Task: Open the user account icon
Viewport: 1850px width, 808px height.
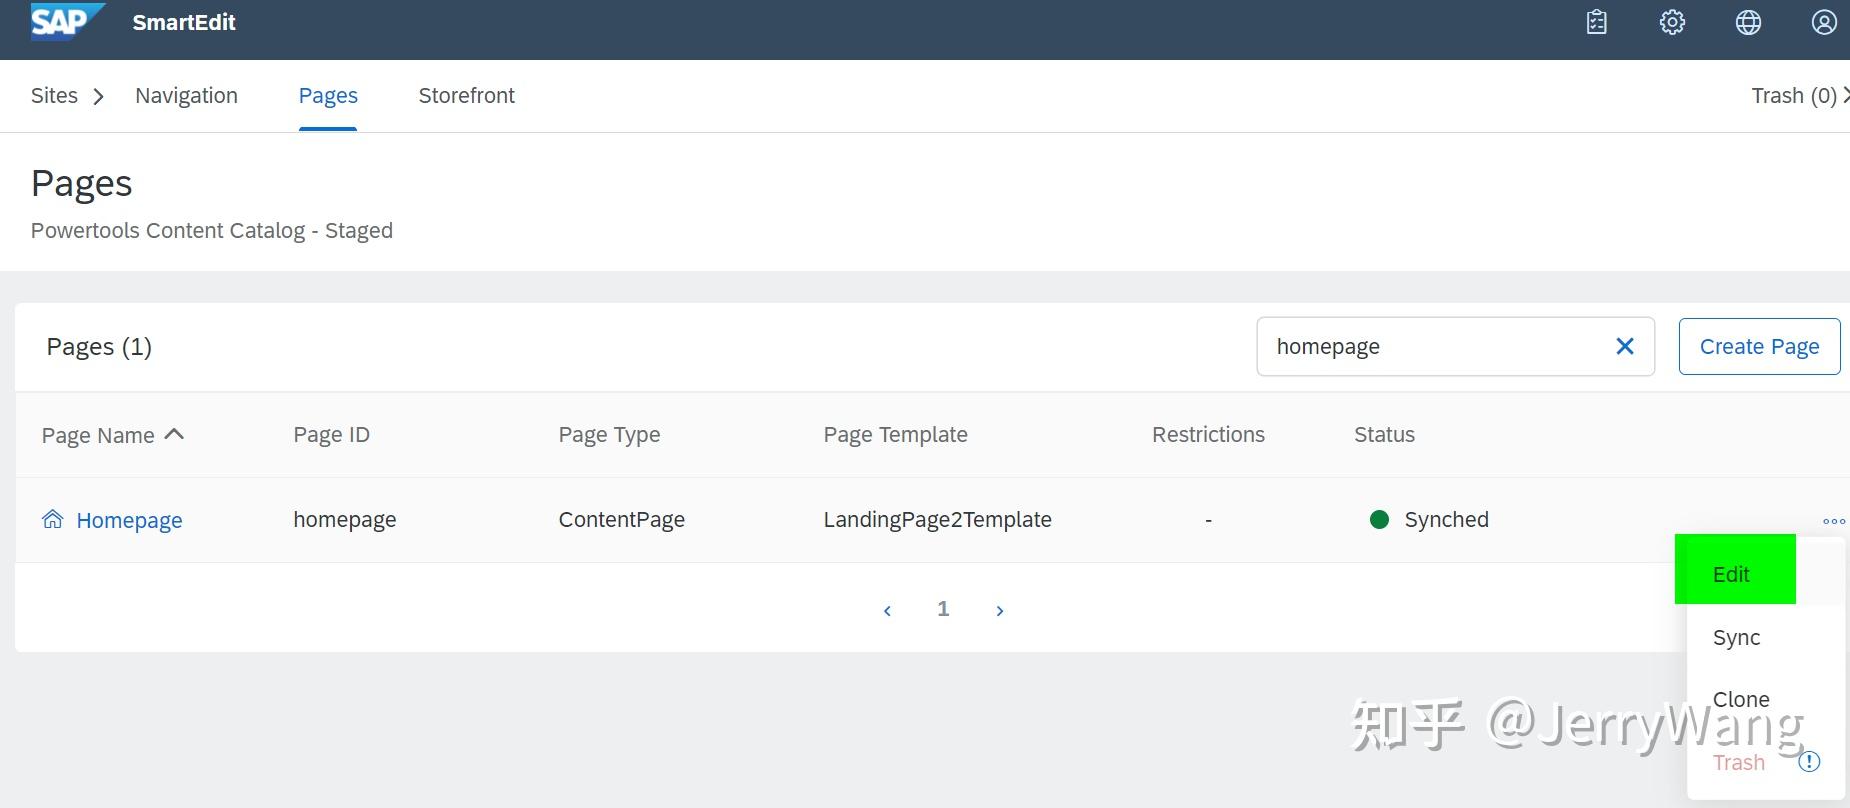Action: pos(1824,22)
